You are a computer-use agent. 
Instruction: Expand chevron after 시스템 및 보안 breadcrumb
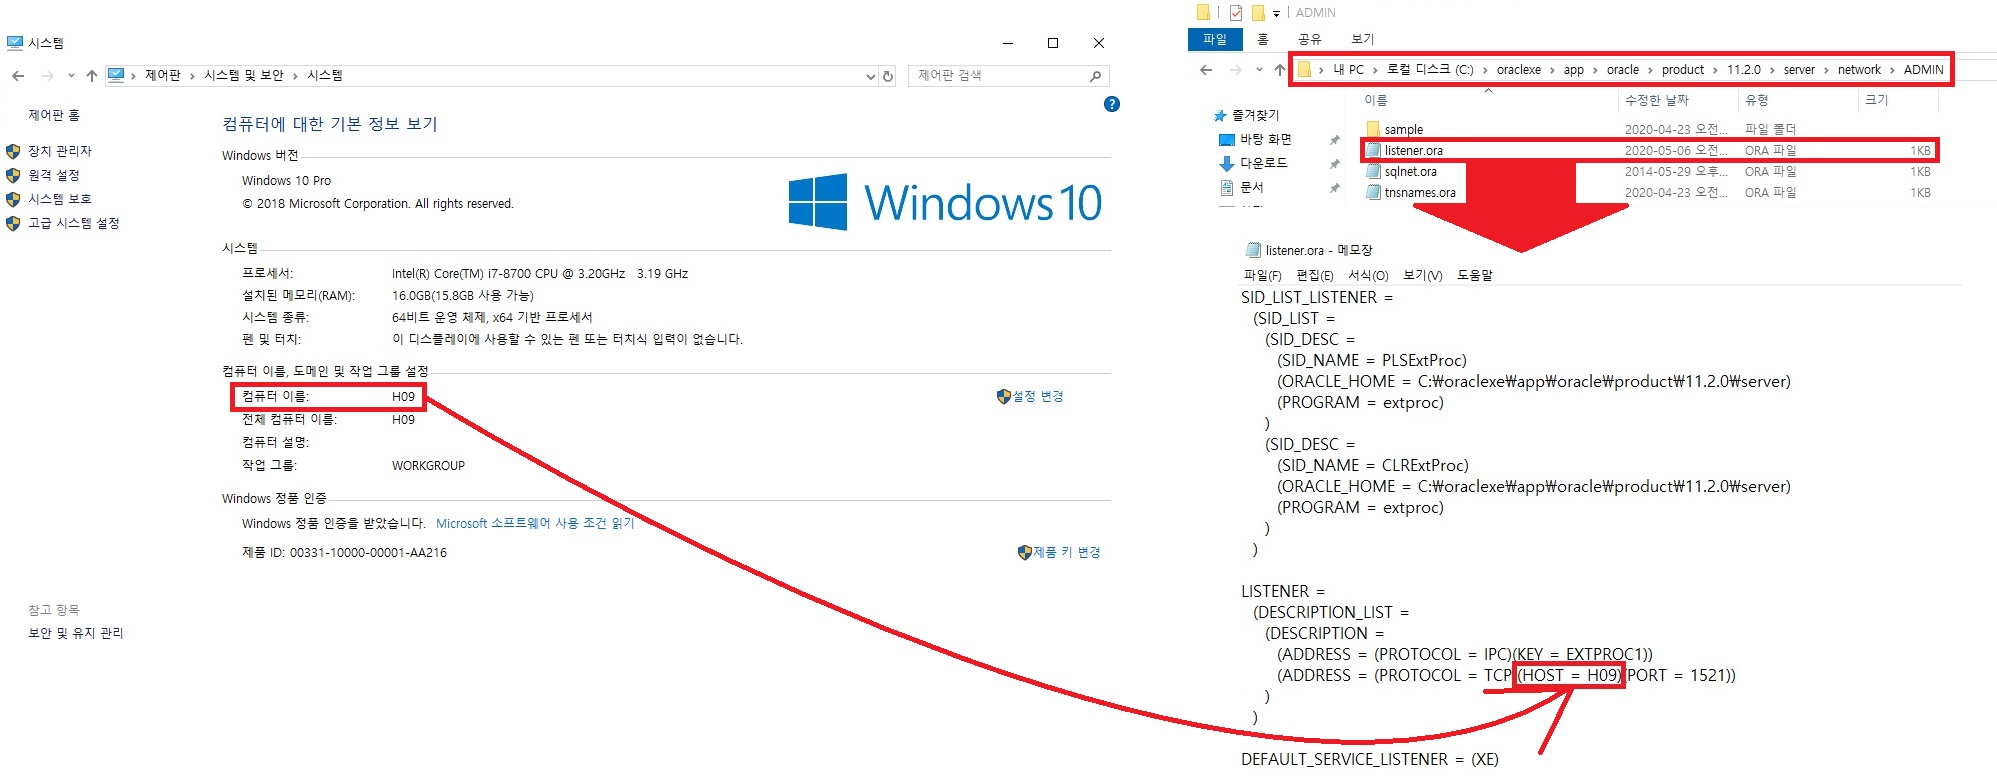click(295, 76)
